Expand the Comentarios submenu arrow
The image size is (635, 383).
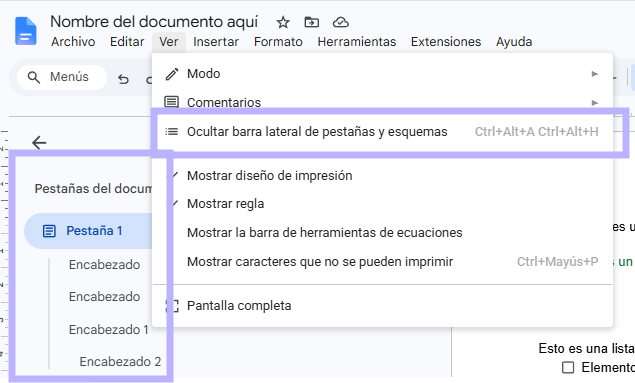(x=595, y=103)
